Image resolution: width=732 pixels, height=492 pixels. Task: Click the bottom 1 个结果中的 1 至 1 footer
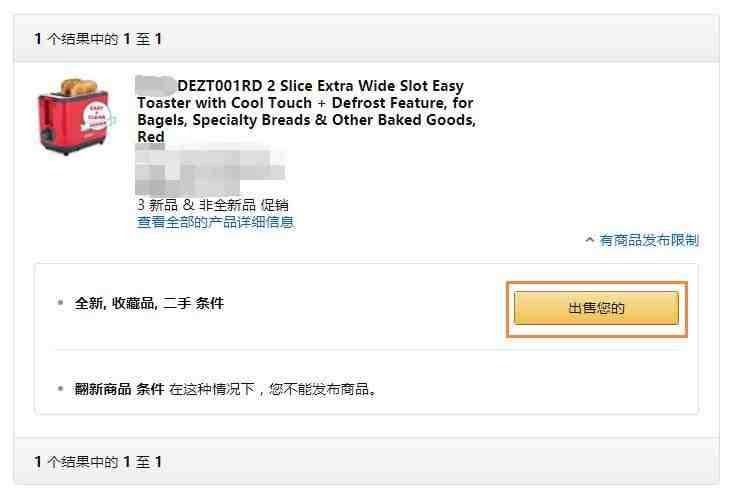[x=98, y=462]
